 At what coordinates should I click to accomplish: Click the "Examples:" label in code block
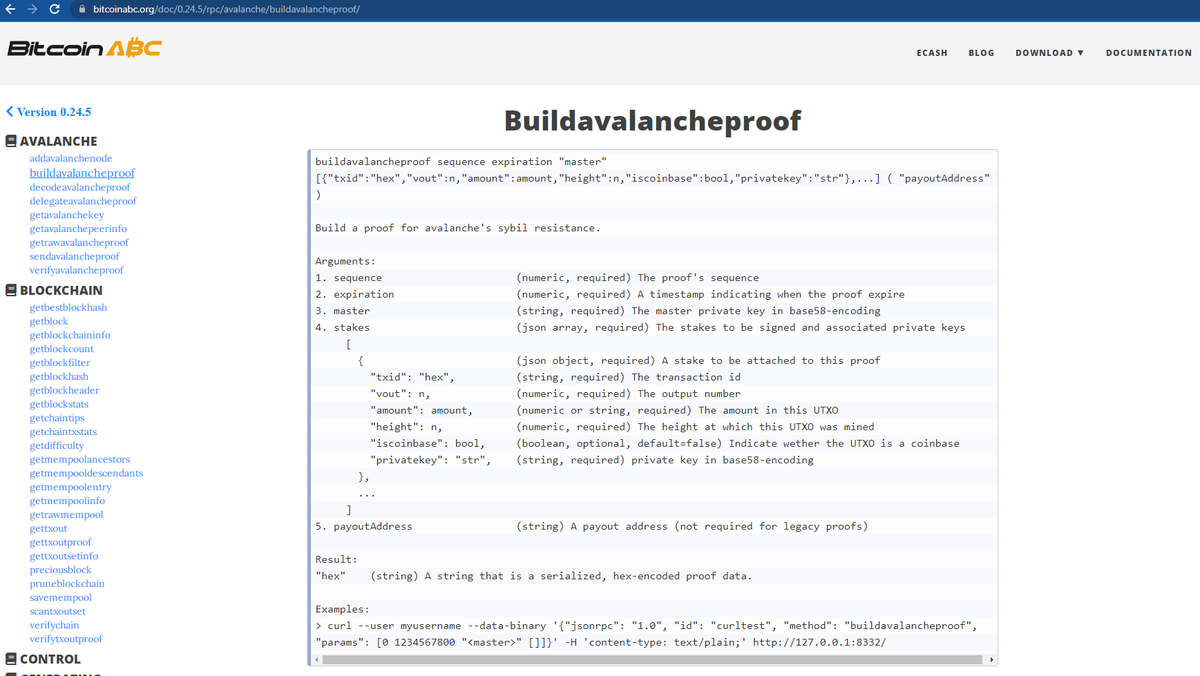342,609
